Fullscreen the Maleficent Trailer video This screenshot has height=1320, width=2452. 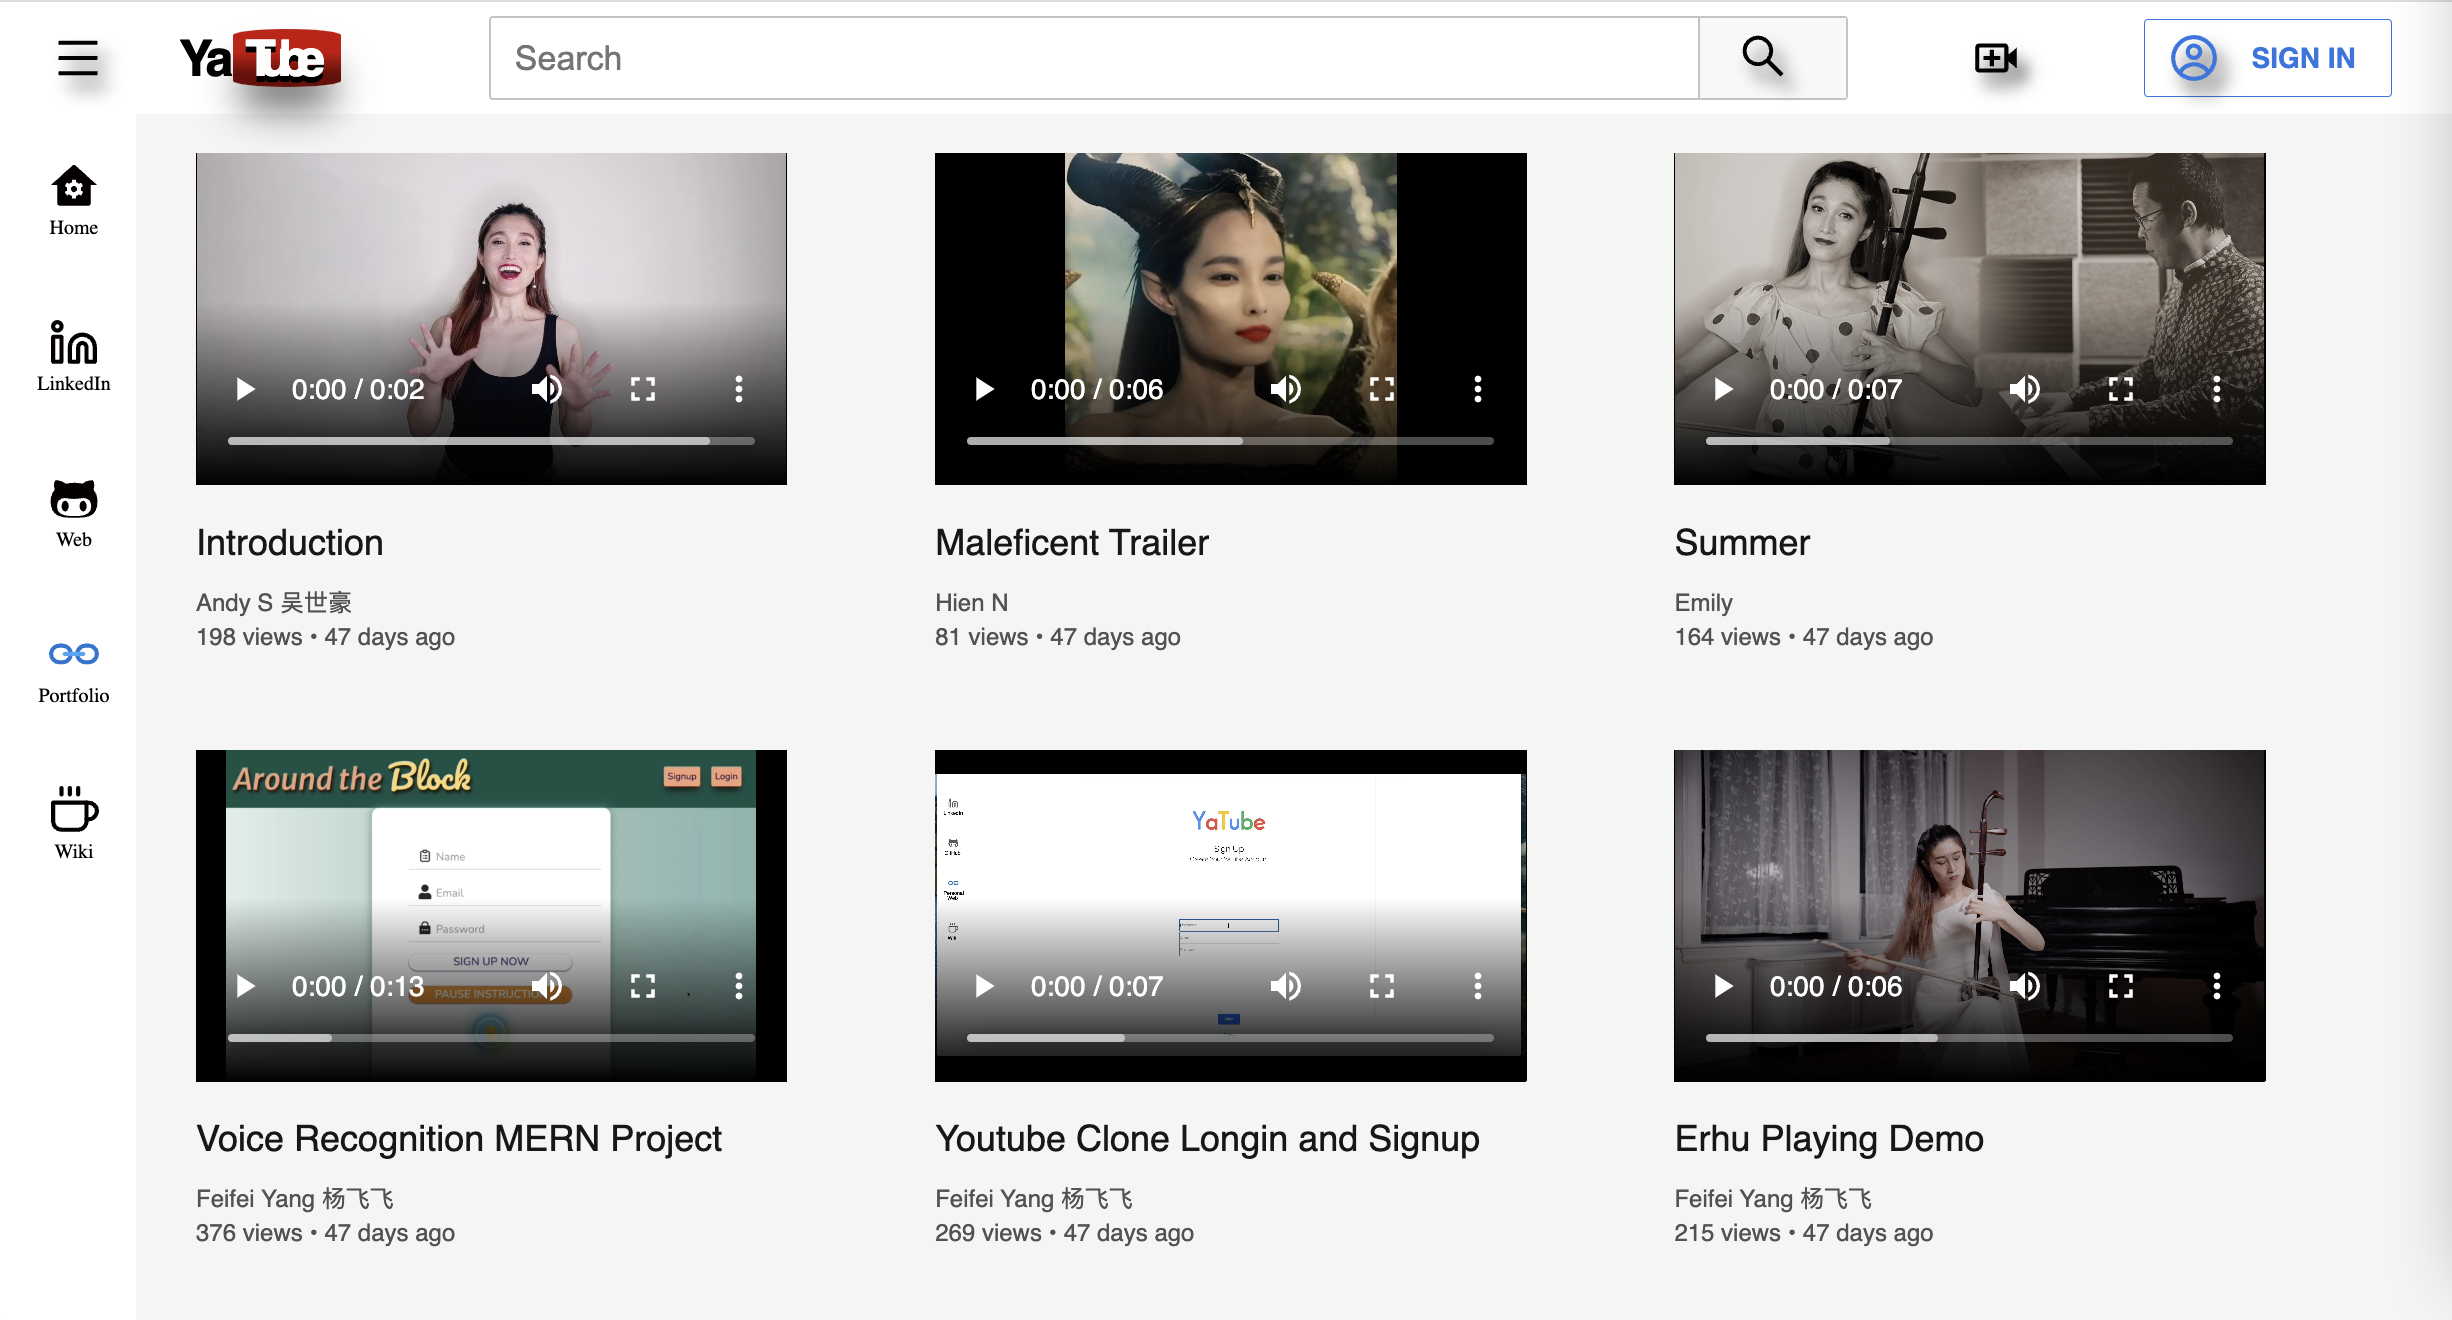coord(1382,389)
